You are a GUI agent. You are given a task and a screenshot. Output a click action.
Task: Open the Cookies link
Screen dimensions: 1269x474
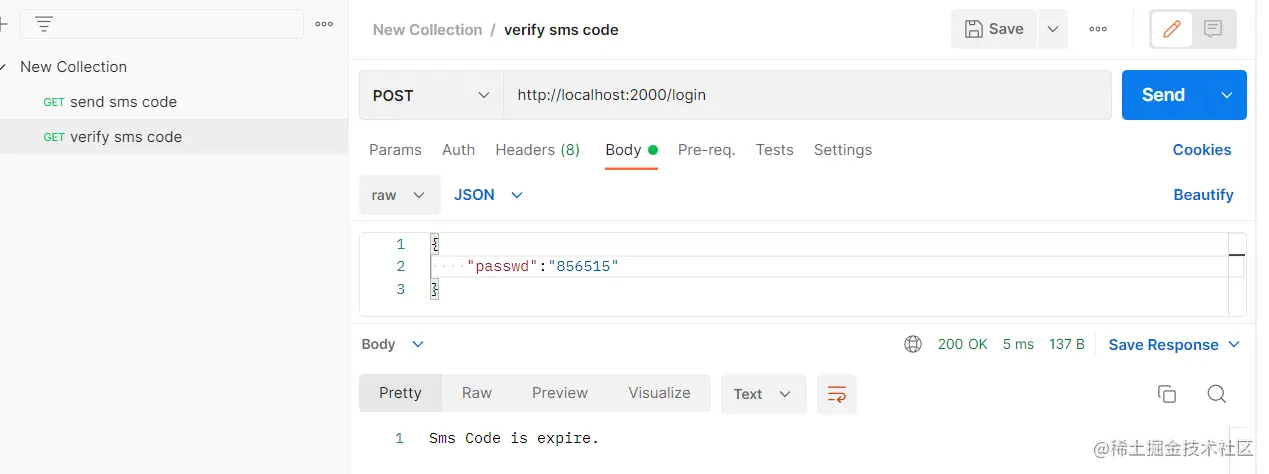[x=1202, y=150]
